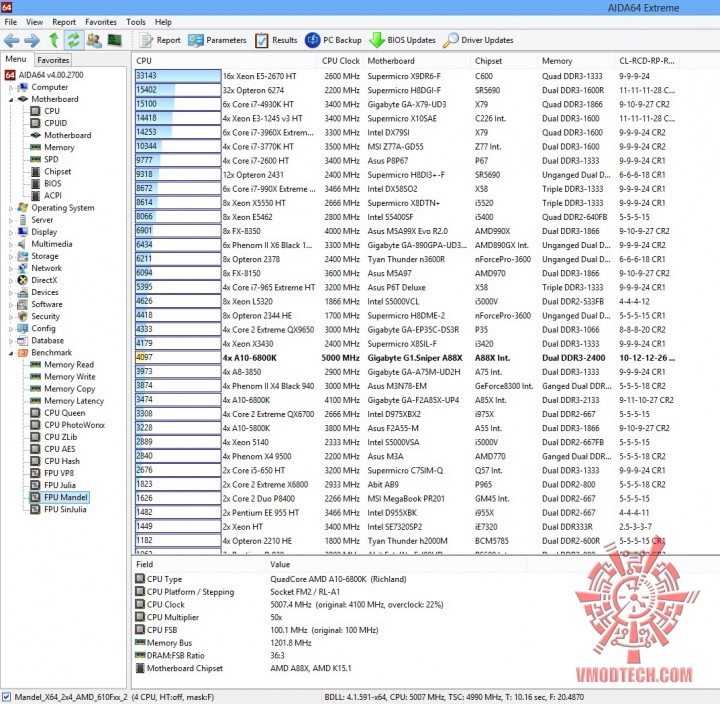Select the DirectX tree item
720x704 pixels.
(x=44, y=280)
